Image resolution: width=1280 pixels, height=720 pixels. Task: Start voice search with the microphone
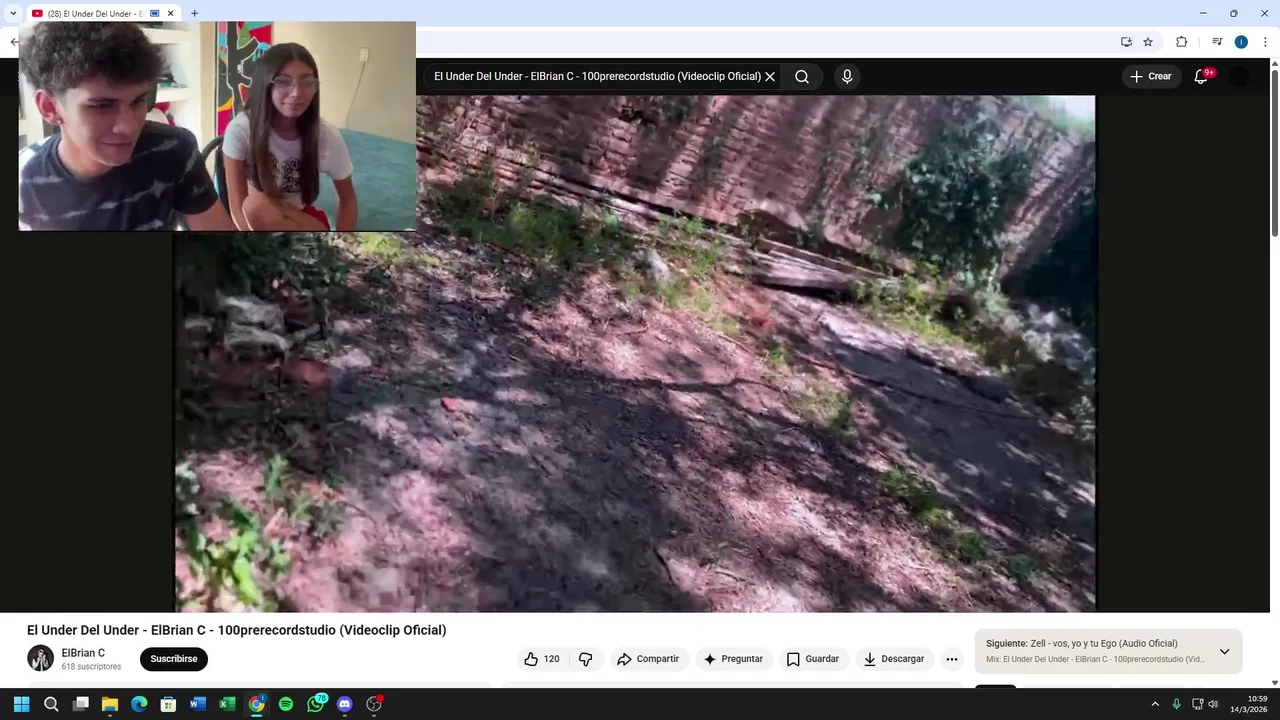pyautogui.click(x=847, y=77)
